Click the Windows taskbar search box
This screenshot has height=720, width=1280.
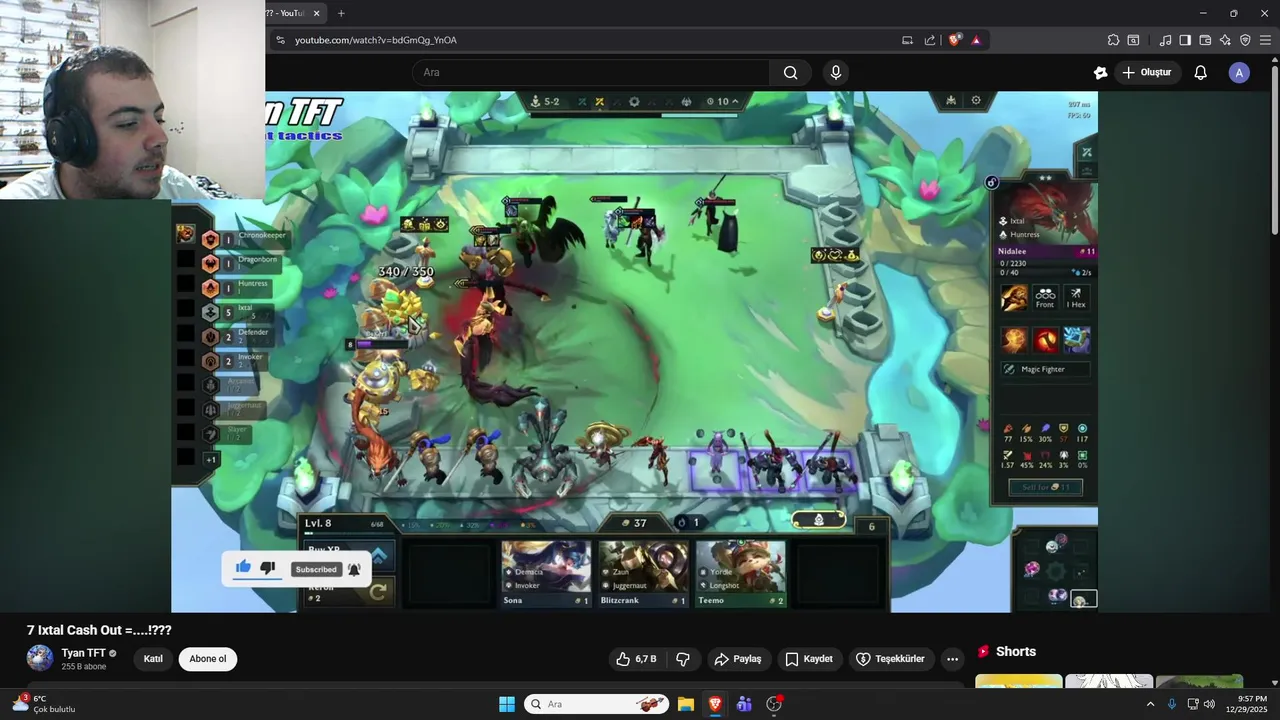597,704
